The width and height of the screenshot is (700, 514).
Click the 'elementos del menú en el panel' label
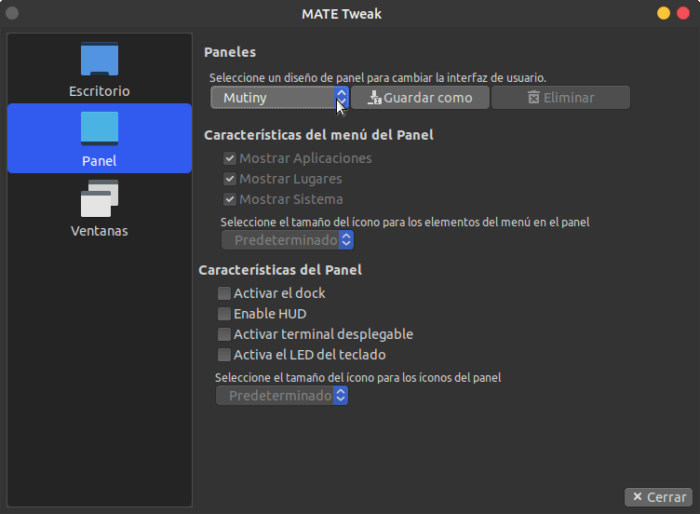(x=405, y=222)
